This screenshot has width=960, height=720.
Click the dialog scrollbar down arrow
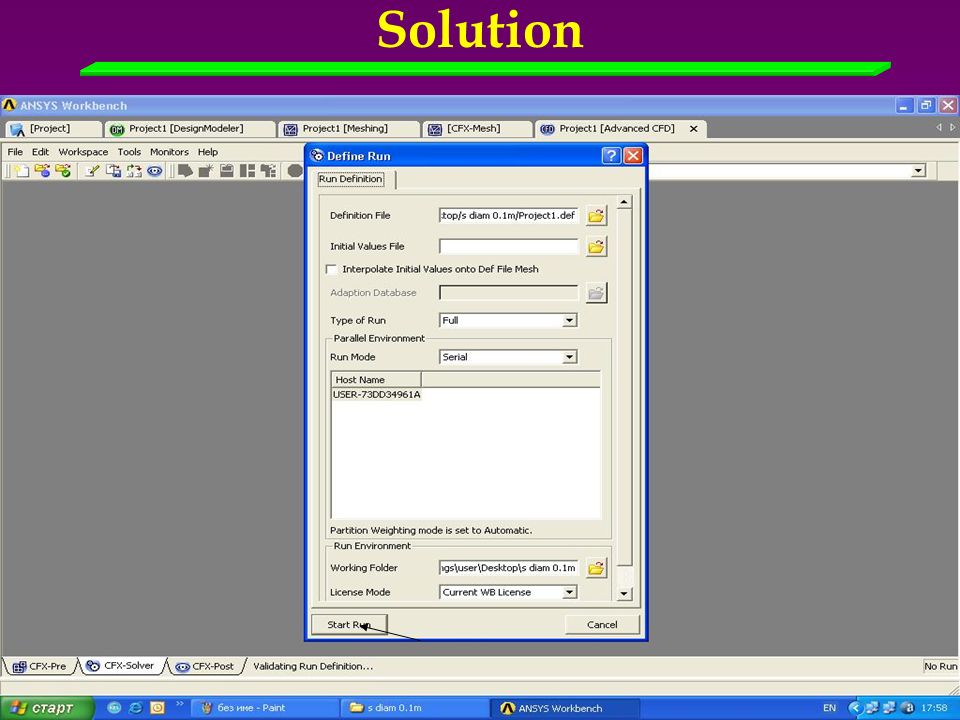click(x=624, y=593)
